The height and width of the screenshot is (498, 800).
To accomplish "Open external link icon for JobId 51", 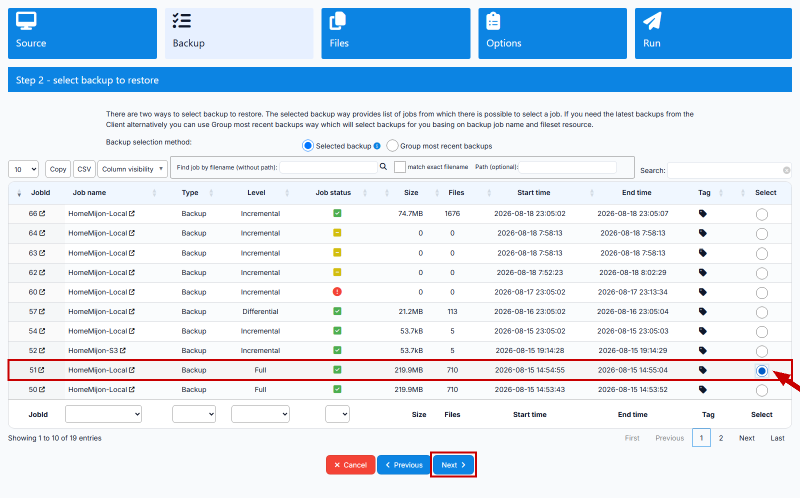I will pos(41,370).
